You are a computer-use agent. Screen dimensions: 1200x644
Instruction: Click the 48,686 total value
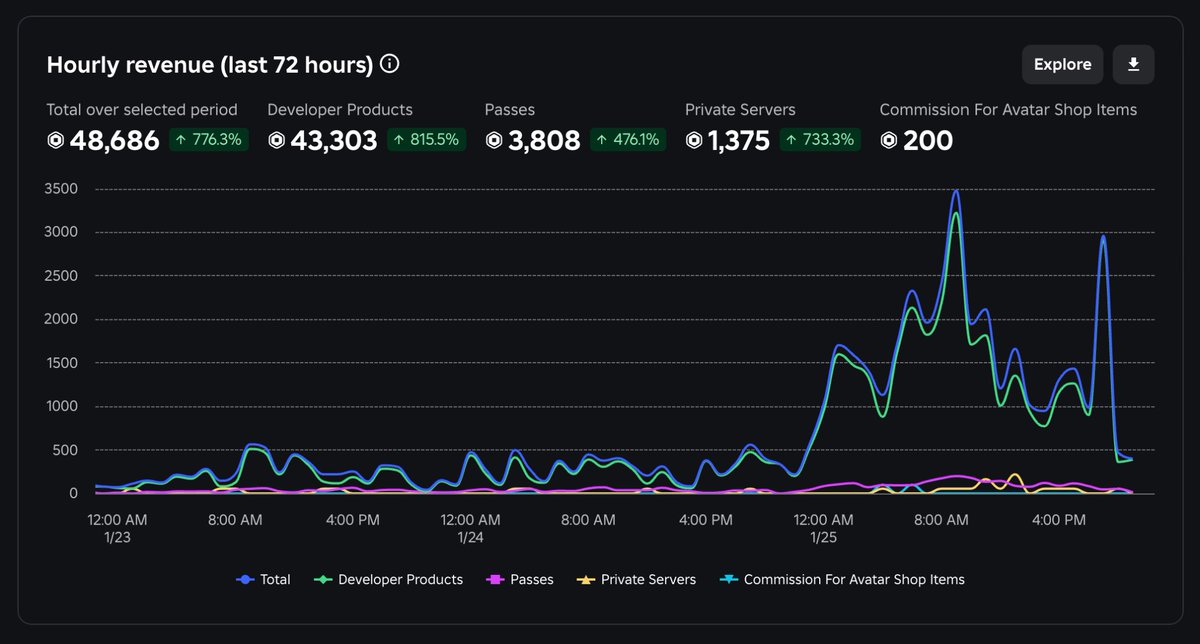[x=115, y=141]
